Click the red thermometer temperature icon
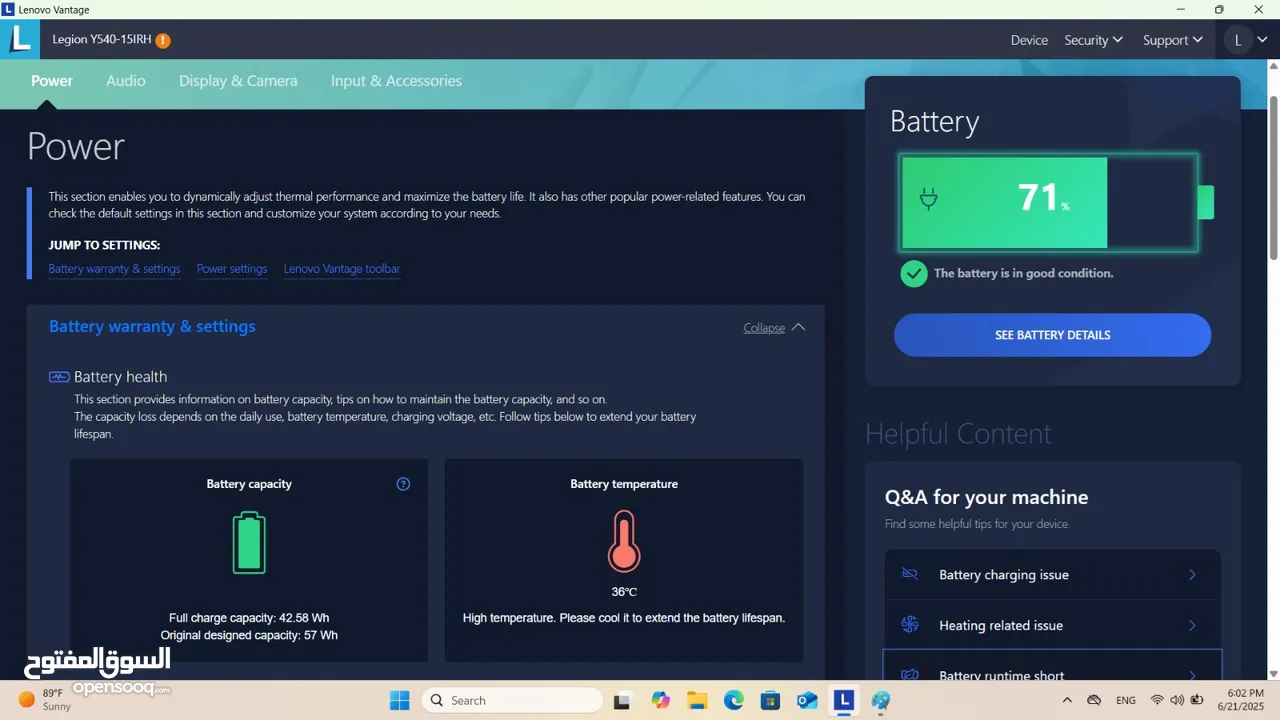The image size is (1280, 720). (624, 541)
